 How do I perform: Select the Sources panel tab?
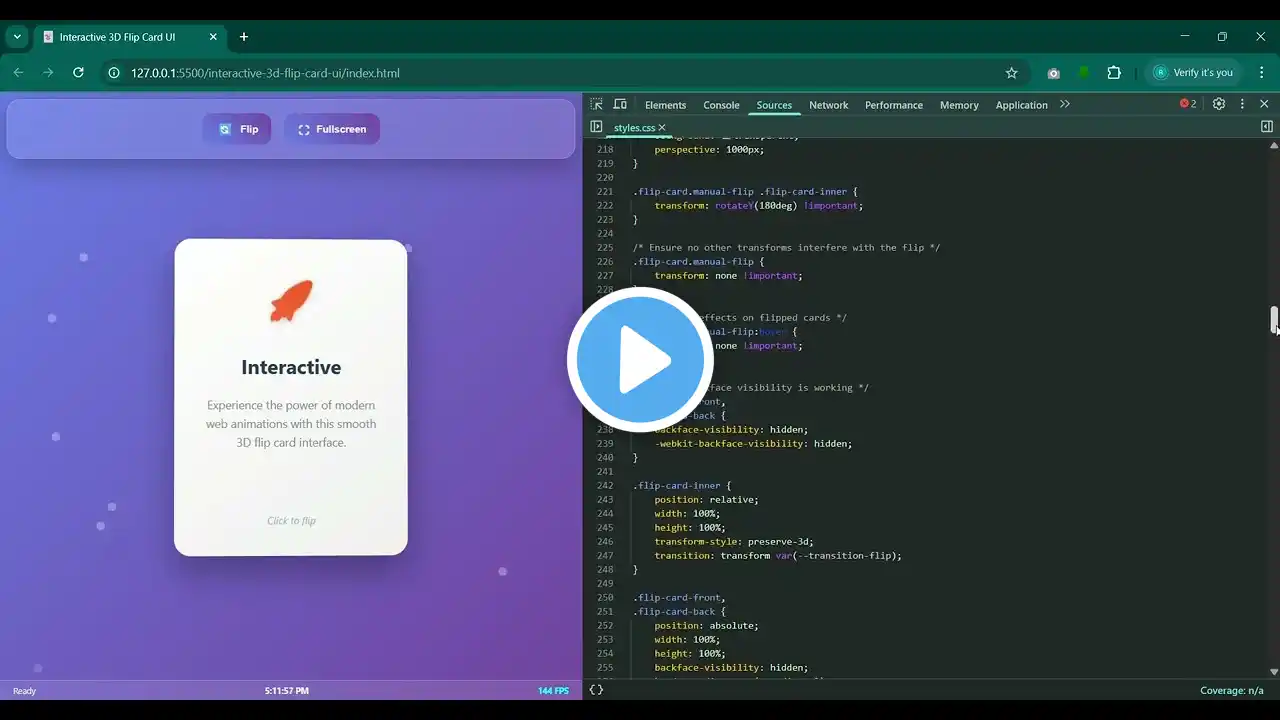(x=774, y=105)
